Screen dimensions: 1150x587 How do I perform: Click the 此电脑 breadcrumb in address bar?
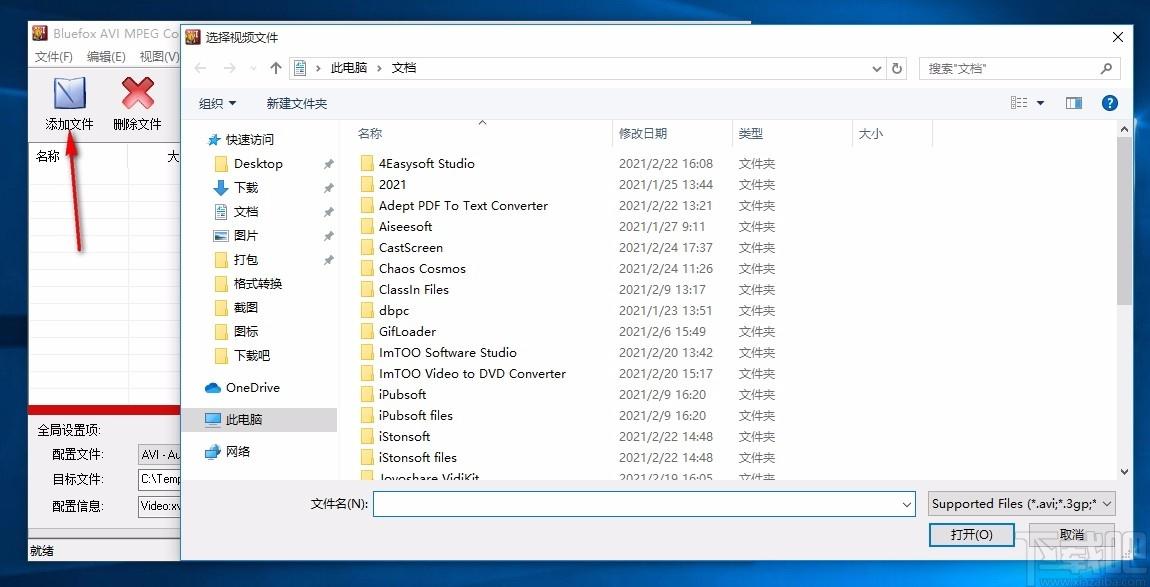coord(349,68)
